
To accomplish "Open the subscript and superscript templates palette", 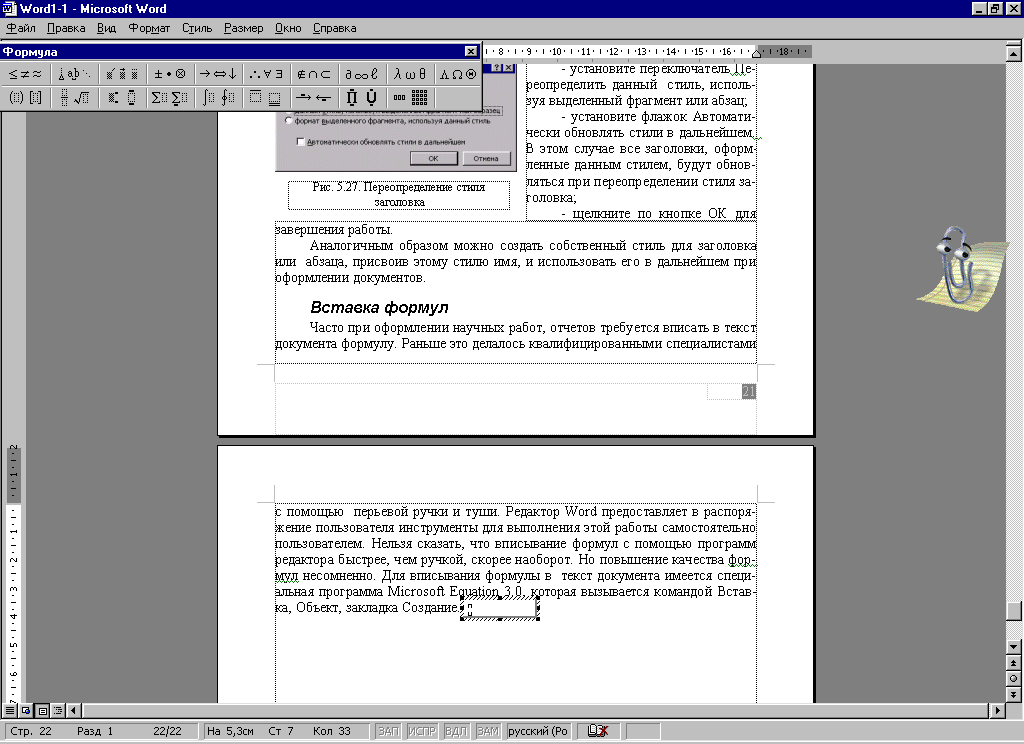I will pos(122,98).
